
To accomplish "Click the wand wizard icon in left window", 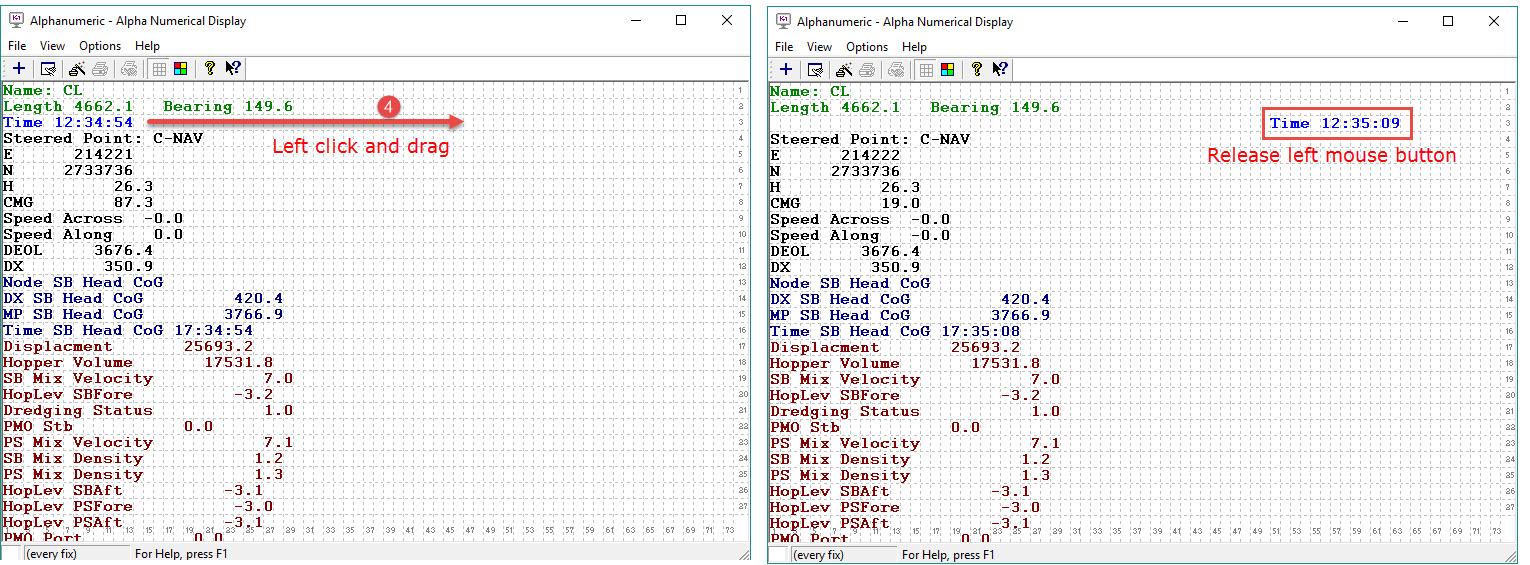I will [77, 69].
